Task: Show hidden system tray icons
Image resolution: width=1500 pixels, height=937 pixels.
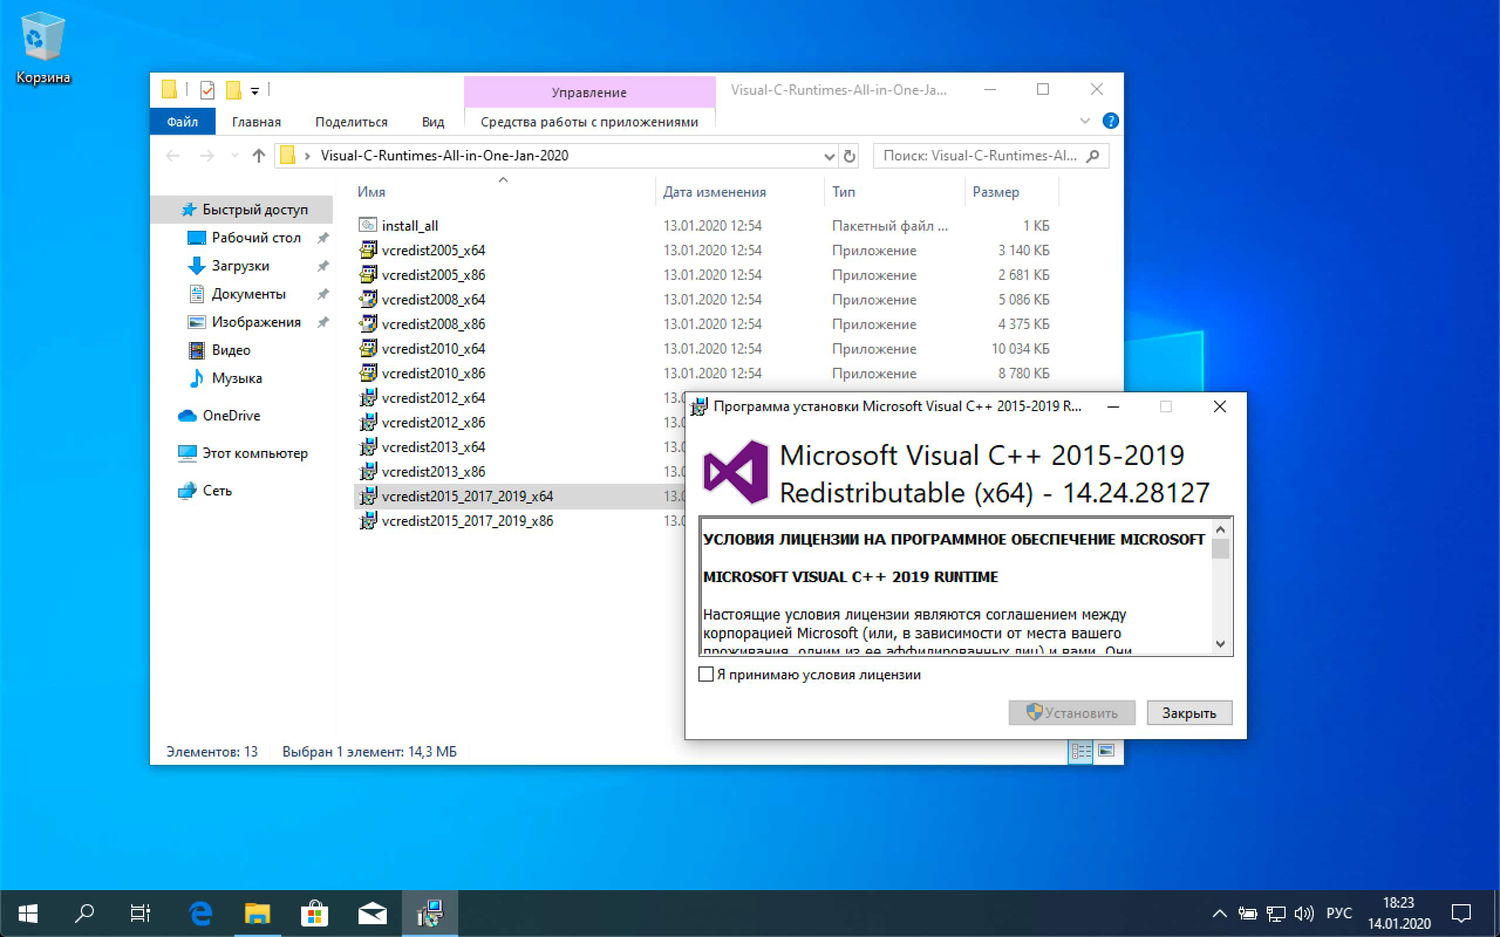Action: coord(1219,913)
